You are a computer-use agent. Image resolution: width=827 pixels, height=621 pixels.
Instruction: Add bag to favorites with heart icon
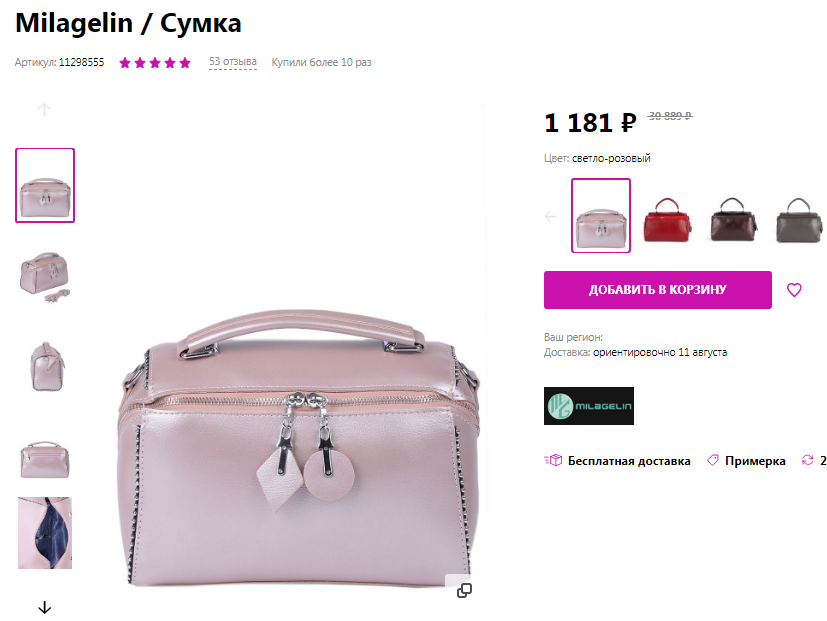(x=794, y=290)
